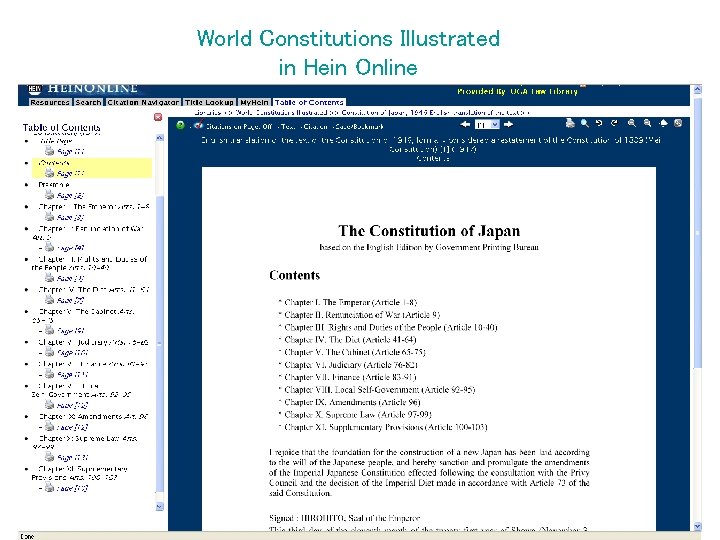The width and height of the screenshot is (720, 540).
Task: Click the green help icon in viewer toolbar
Action: click(x=180, y=125)
